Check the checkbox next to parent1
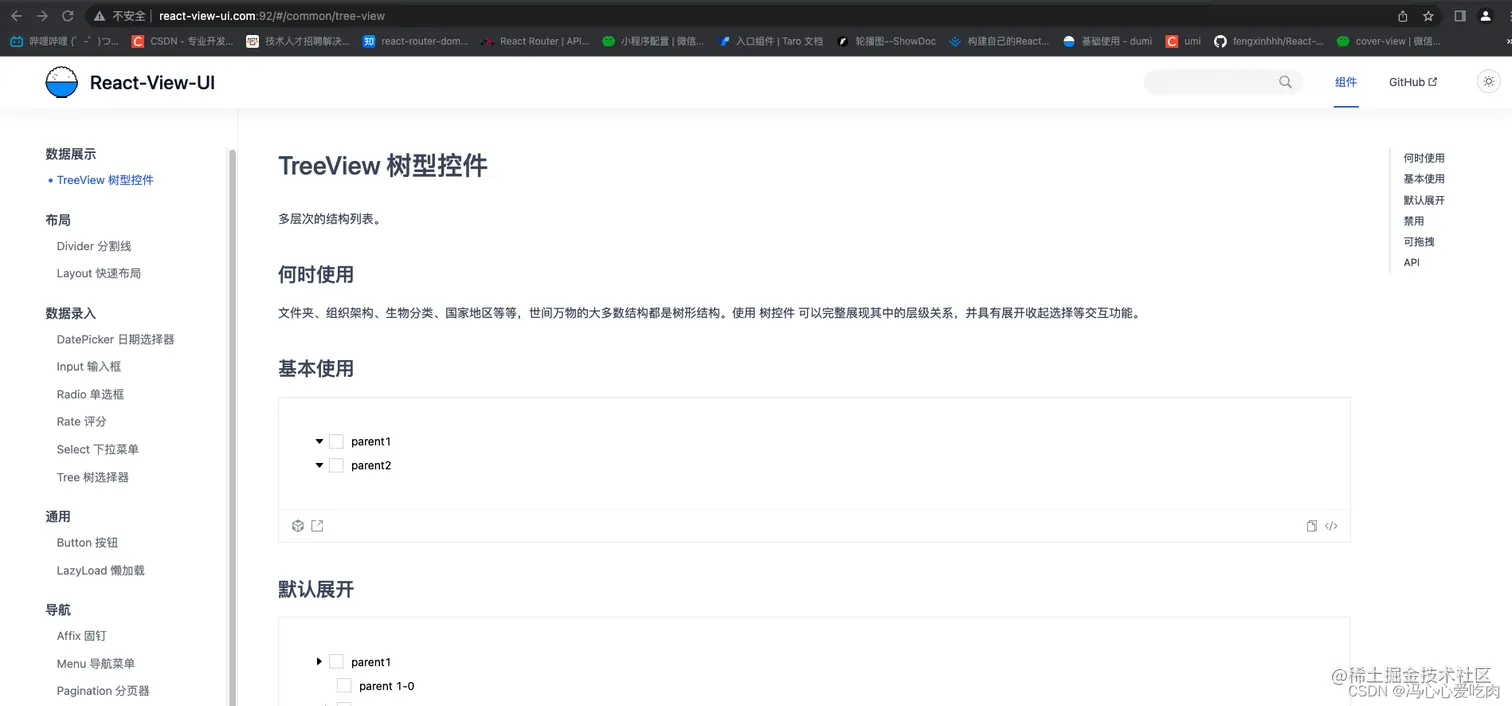The height and width of the screenshot is (706, 1512). [336, 440]
